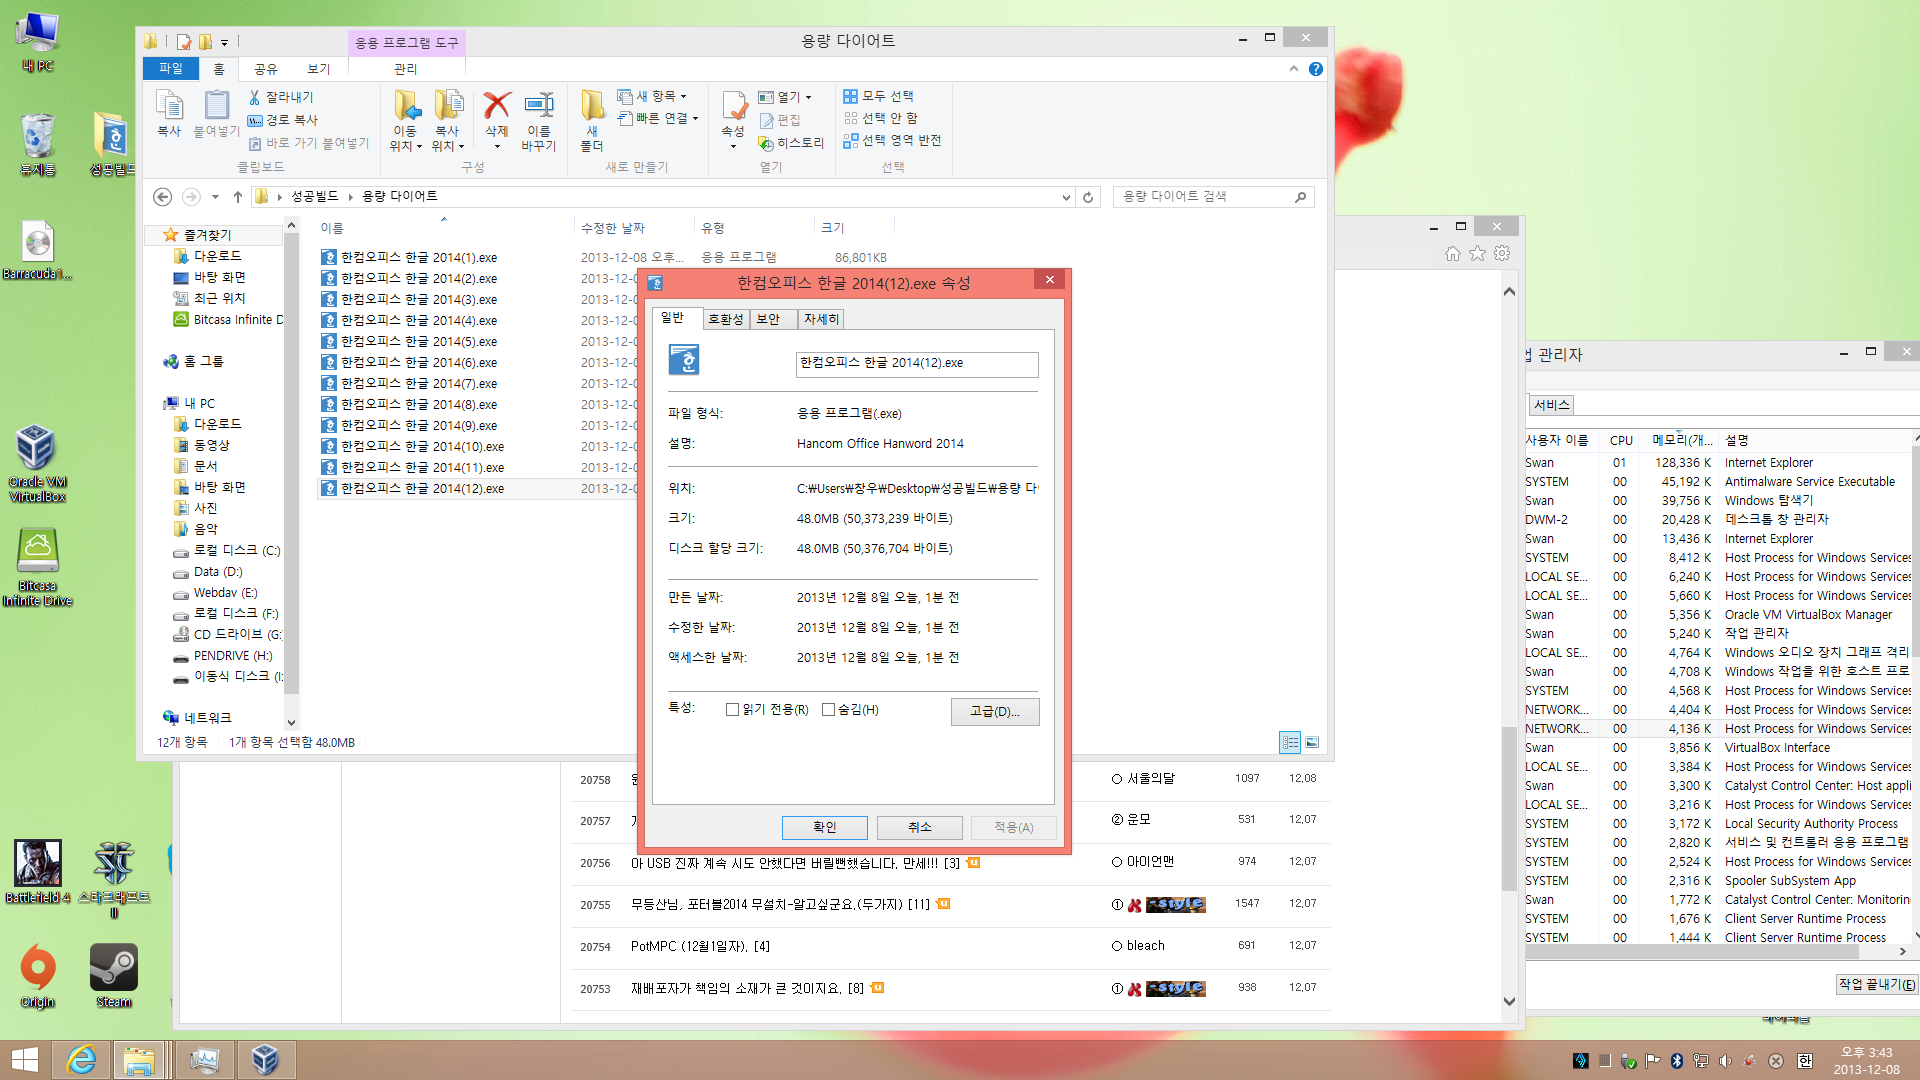Click the Explorer Back navigation arrow
Image resolution: width=1920 pixels, height=1080 pixels.
point(163,197)
